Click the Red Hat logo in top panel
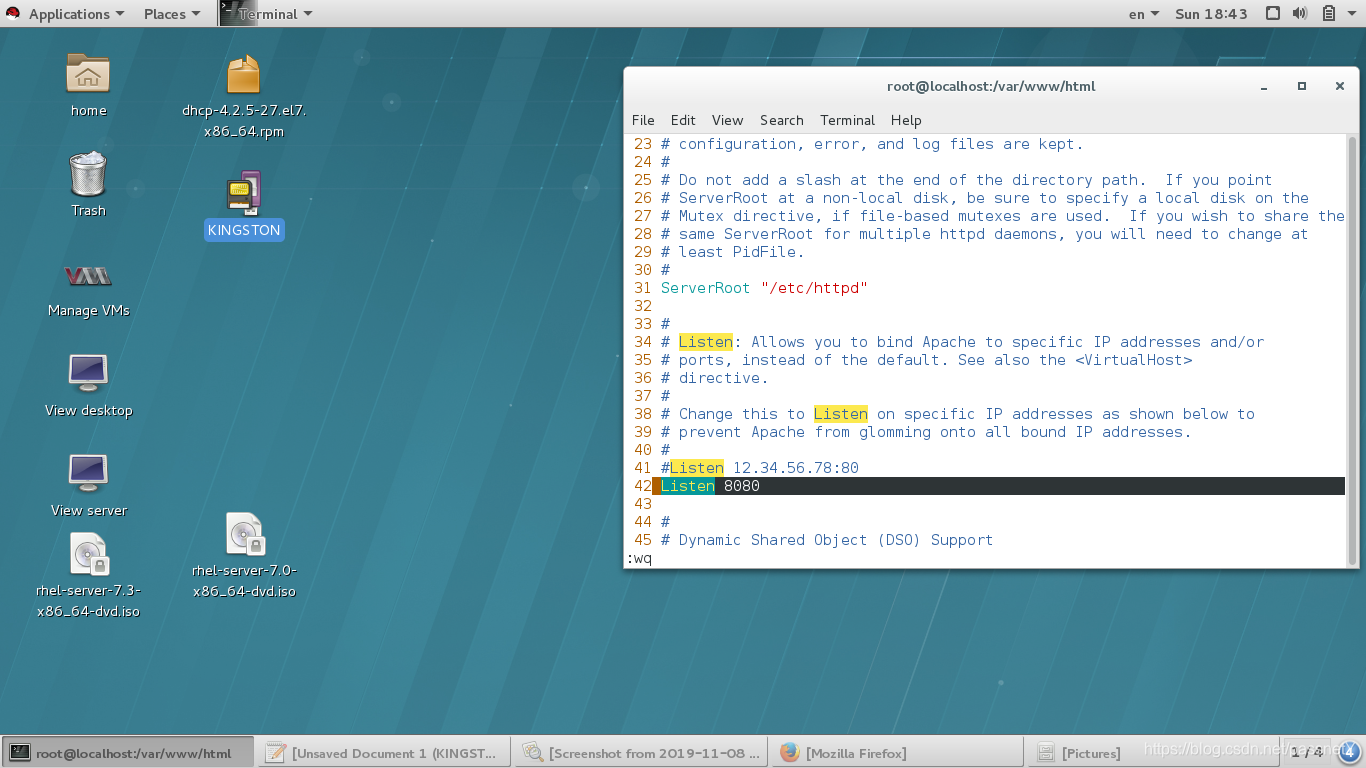Viewport: 1366px width, 768px height. click(13, 13)
